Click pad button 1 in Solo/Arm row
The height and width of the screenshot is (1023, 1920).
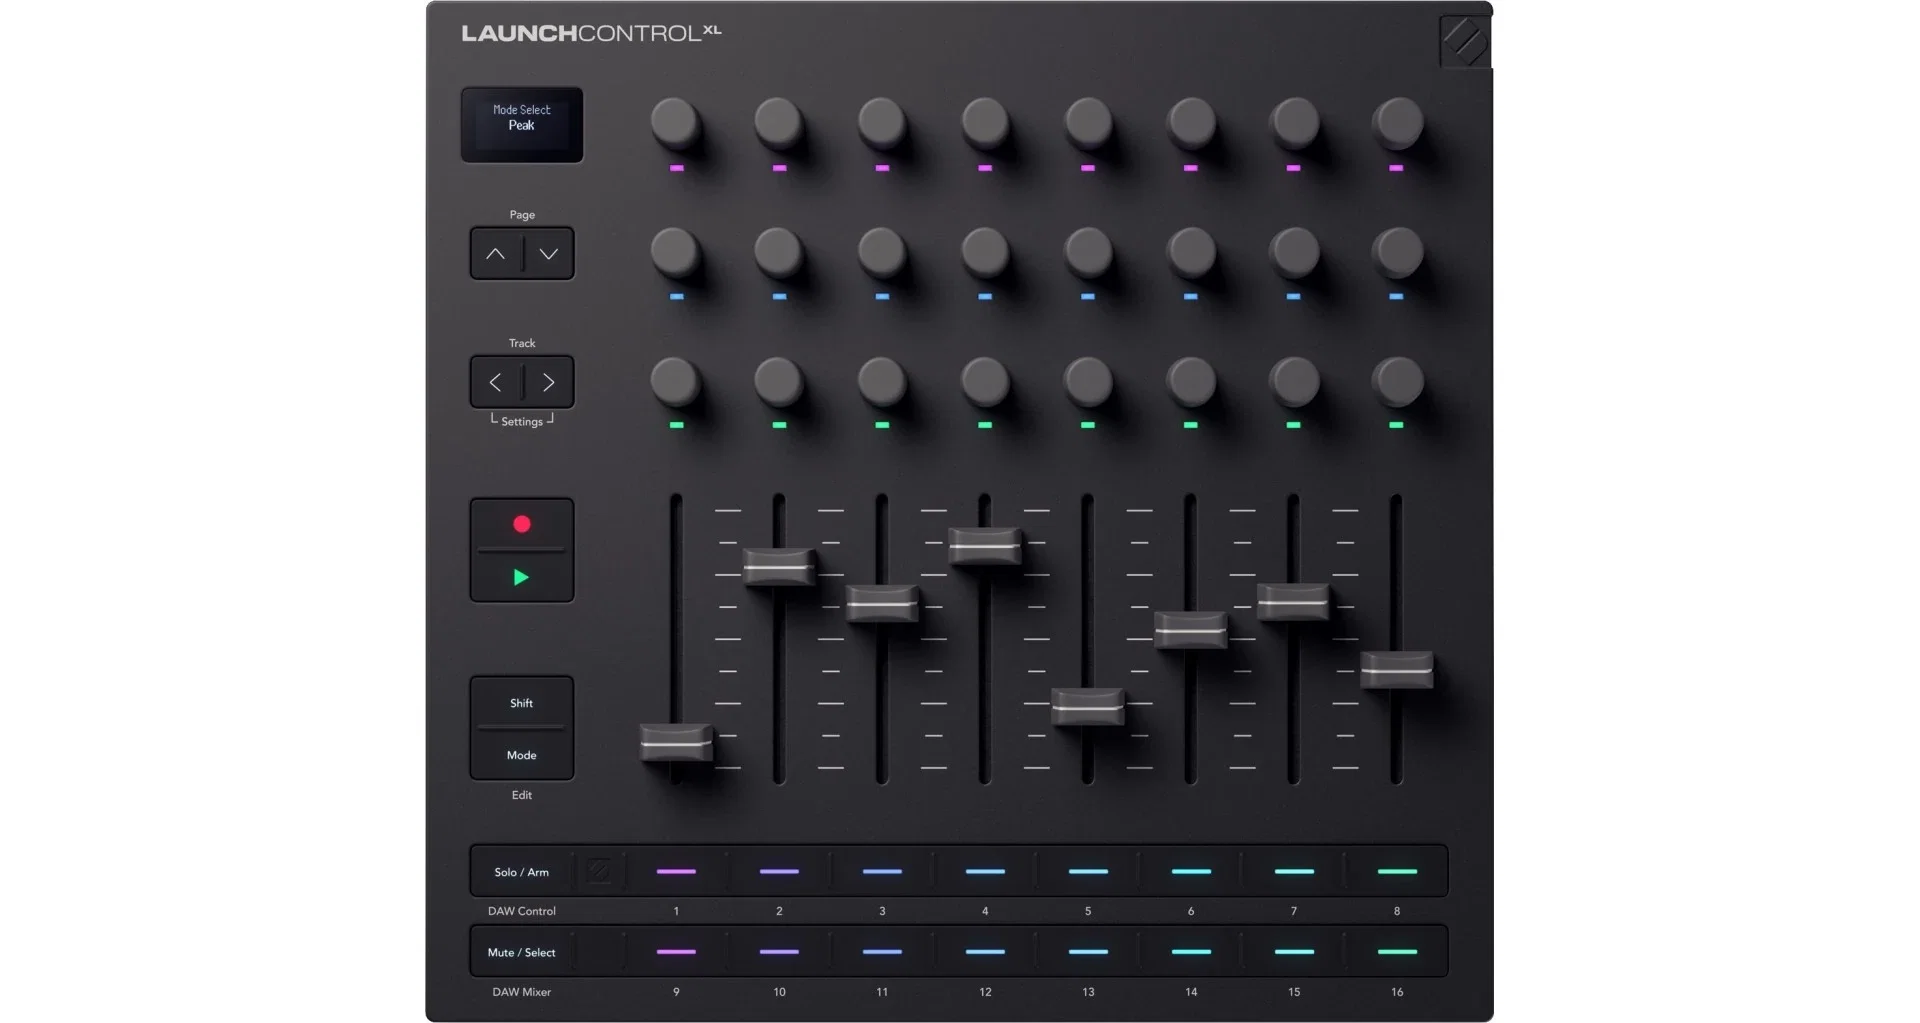(677, 871)
